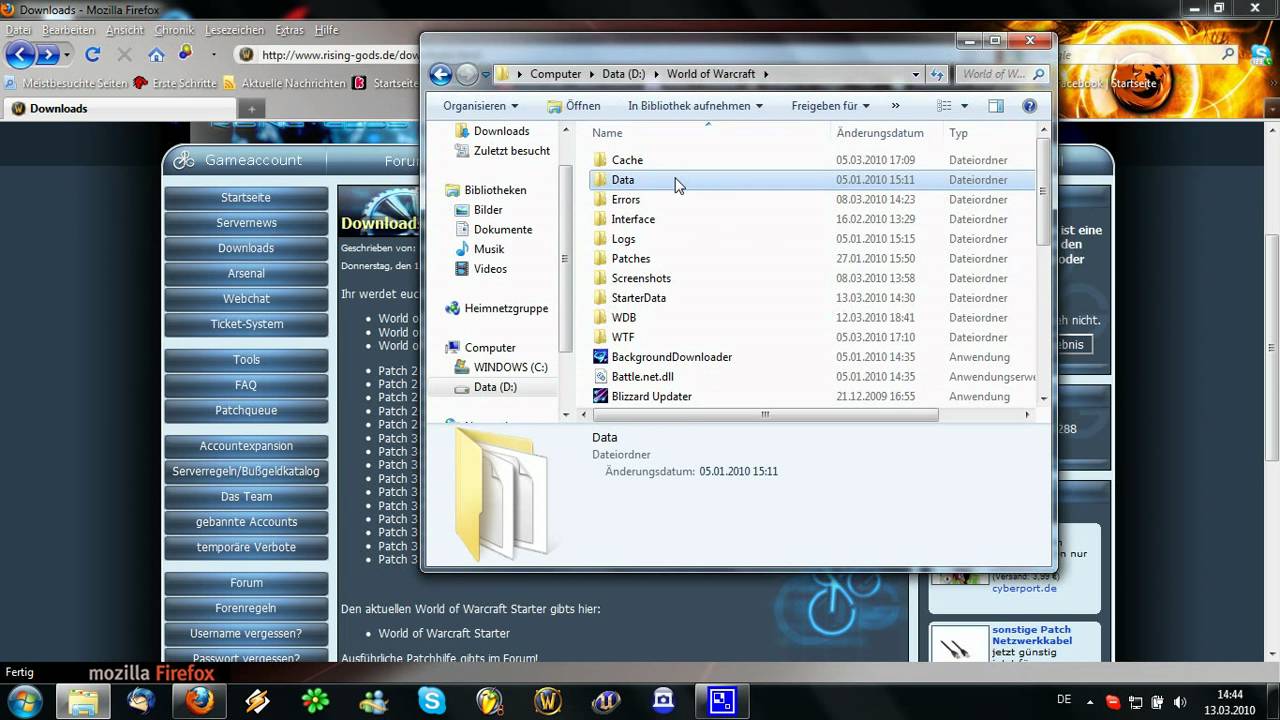The height and width of the screenshot is (720, 1280).
Task: Click Firefox back arrow button
Action: [20, 54]
